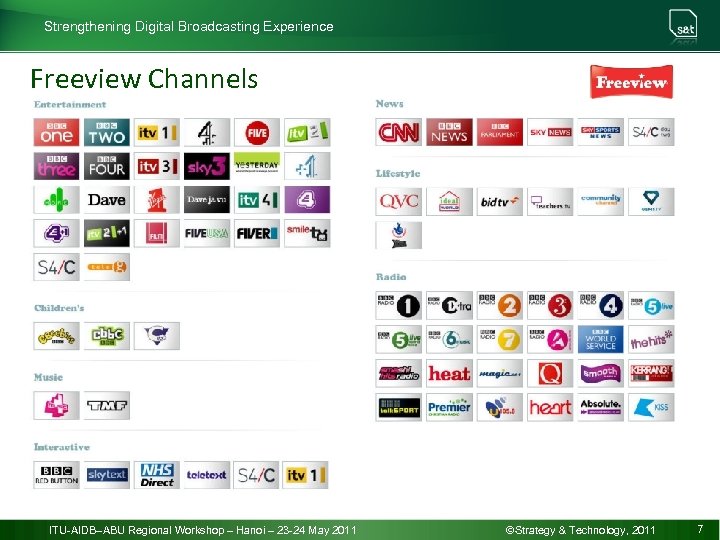Click the smile tv logo
The image size is (720, 540).
[x=307, y=233]
